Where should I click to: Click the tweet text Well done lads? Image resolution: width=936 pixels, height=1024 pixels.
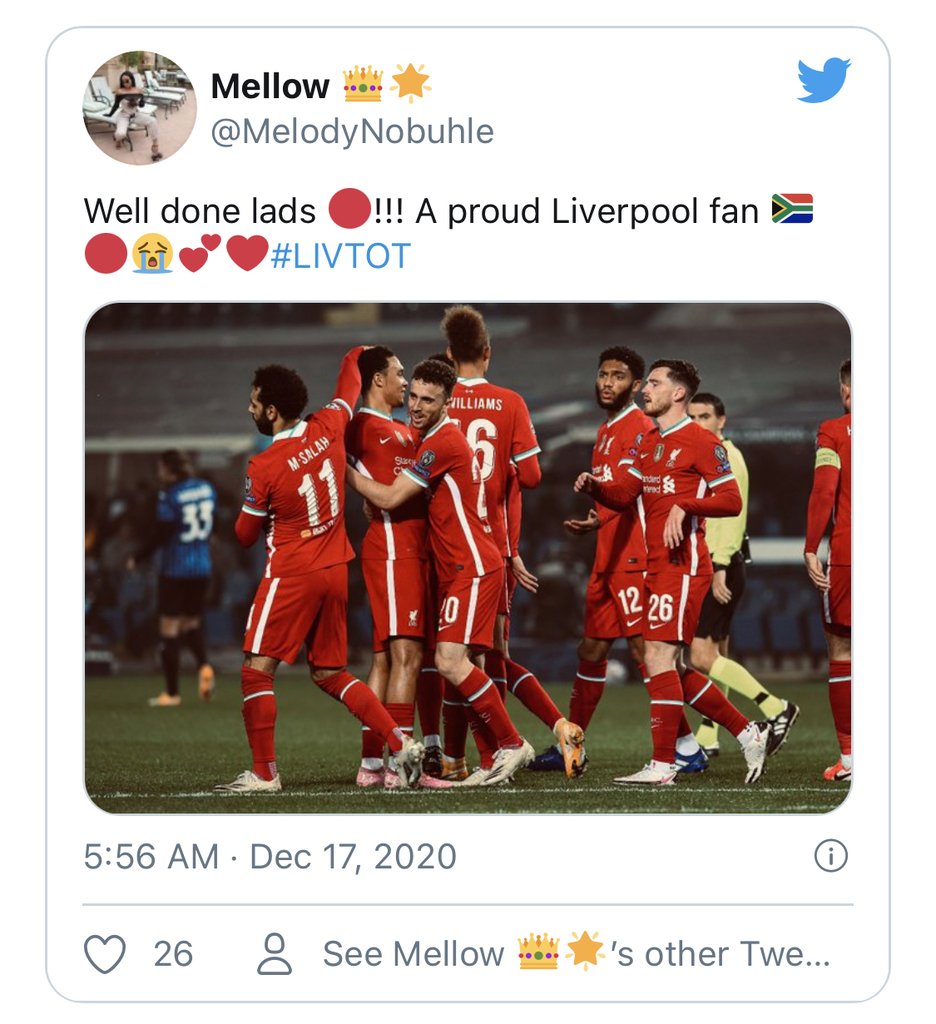pos(199,211)
